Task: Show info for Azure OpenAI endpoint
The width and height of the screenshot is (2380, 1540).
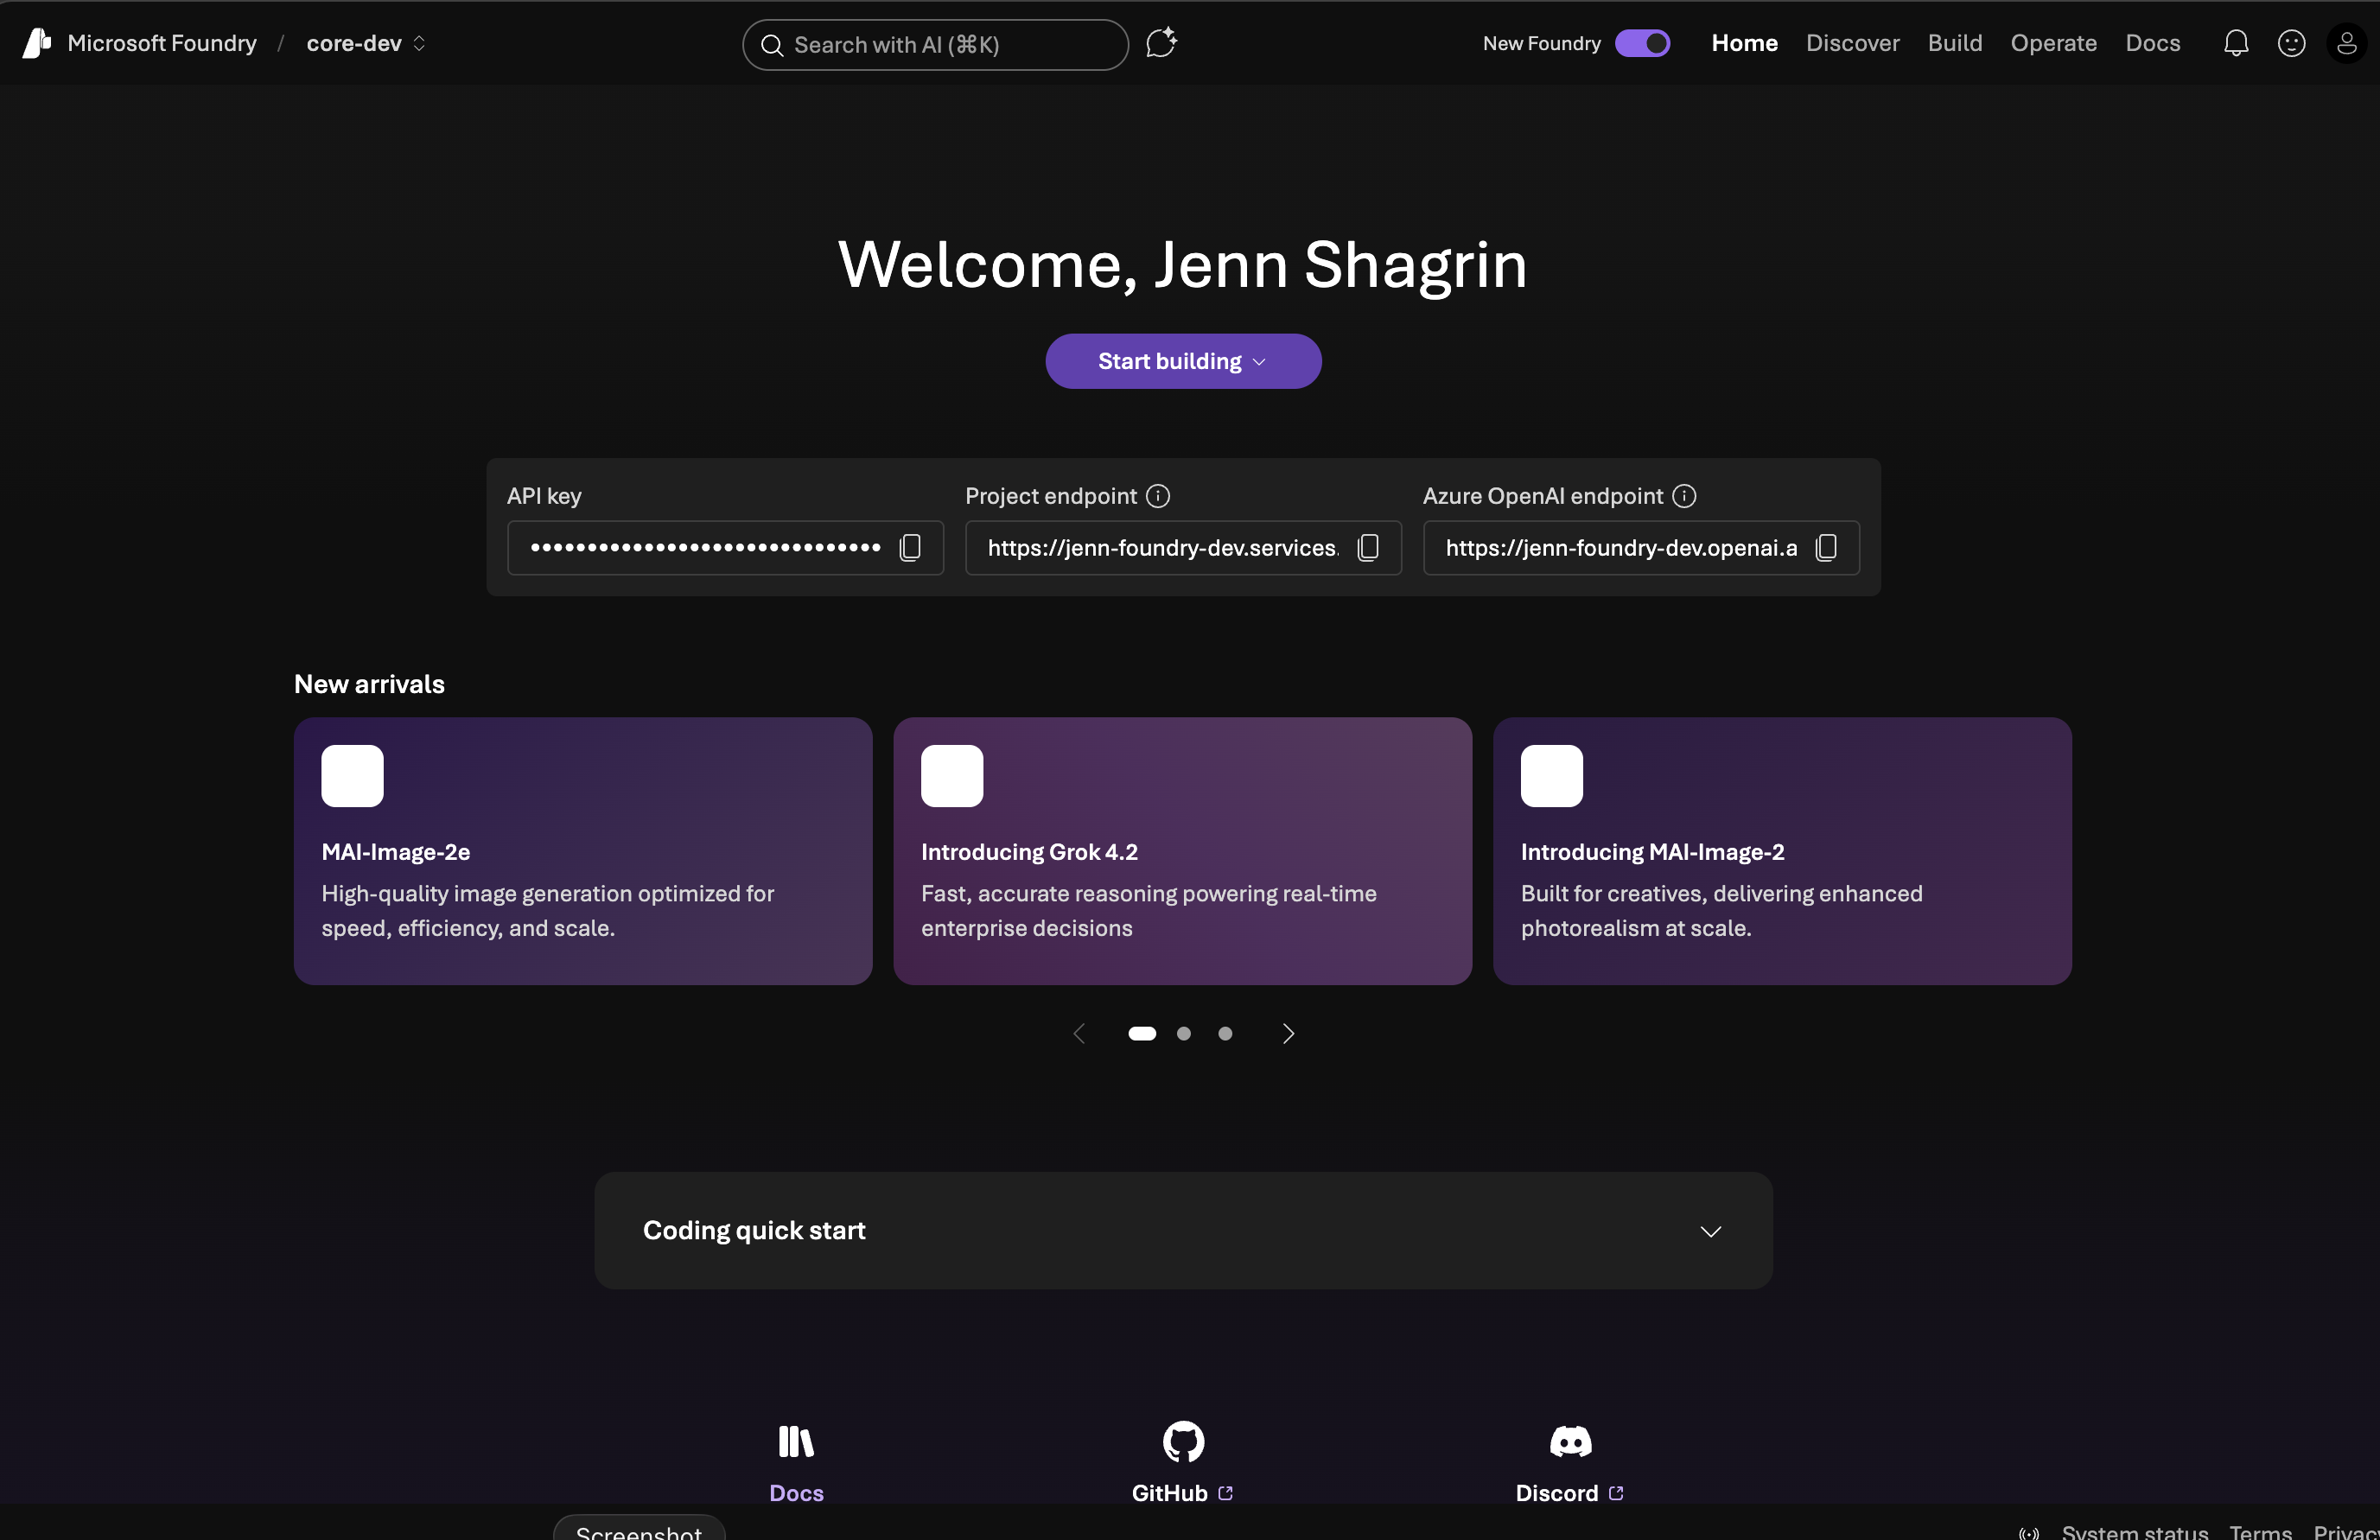Action: (x=1684, y=496)
